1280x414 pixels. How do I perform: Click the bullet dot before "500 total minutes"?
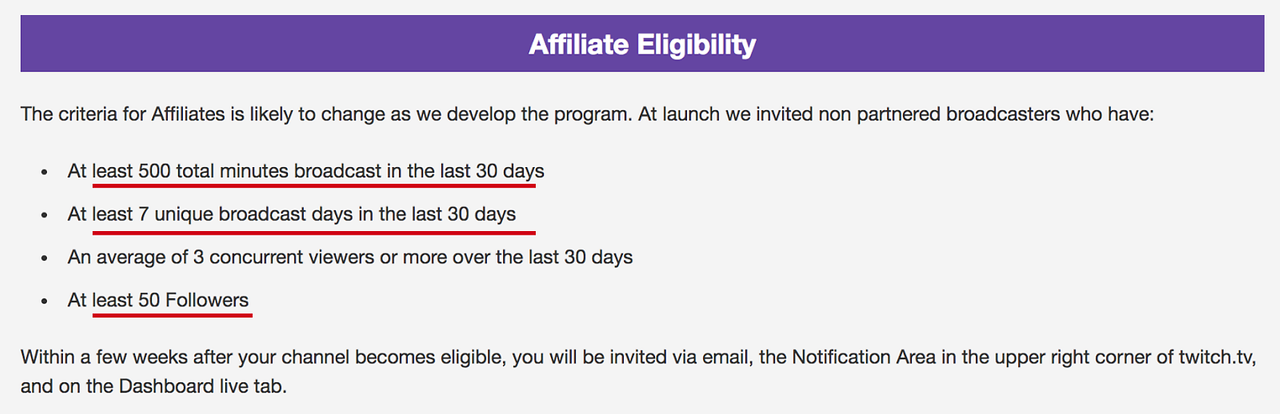[43, 172]
